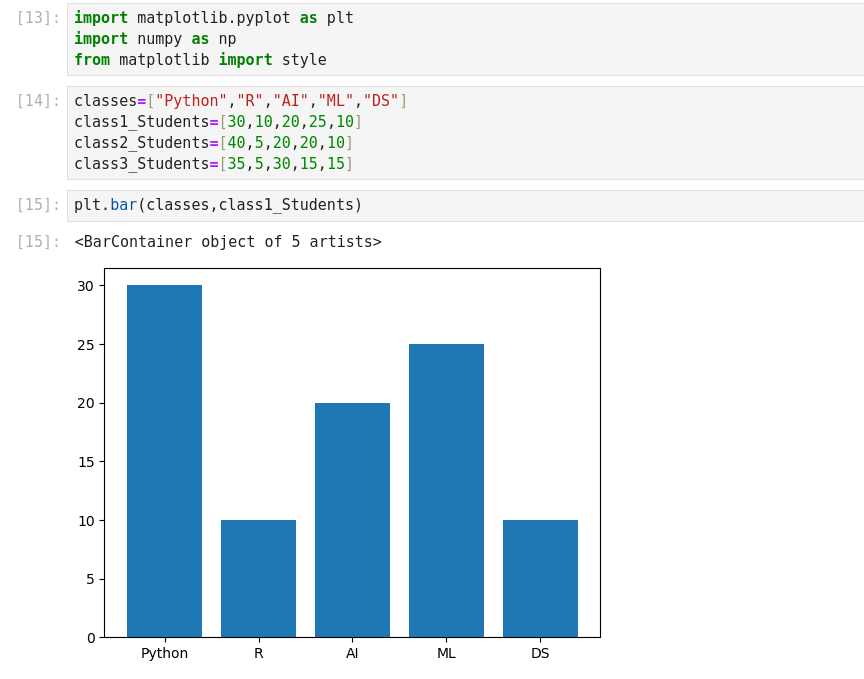Screen dimensions: 864x679
Task: Click the 30 y-axis tick label
Action: [85, 286]
